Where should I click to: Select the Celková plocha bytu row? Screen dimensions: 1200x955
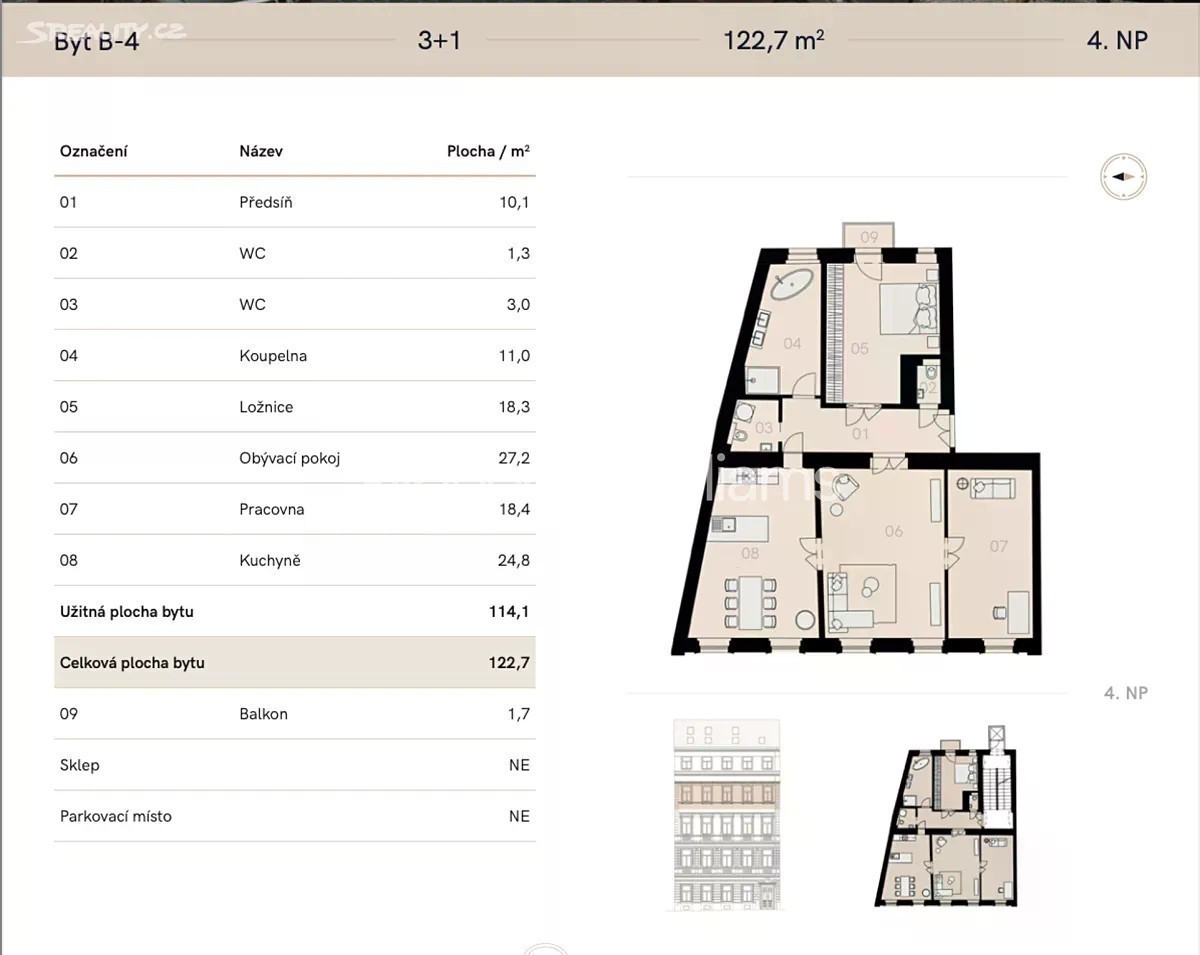tap(294, 662)
